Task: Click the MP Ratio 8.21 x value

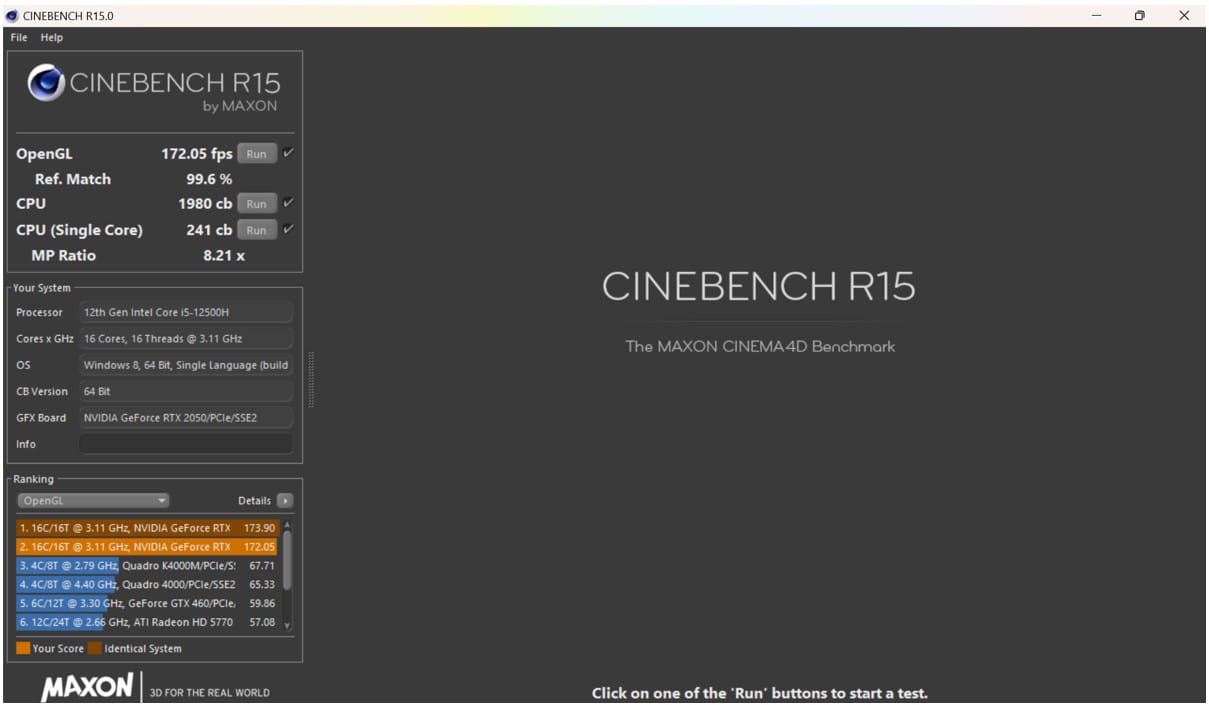Action: point(224,256)
